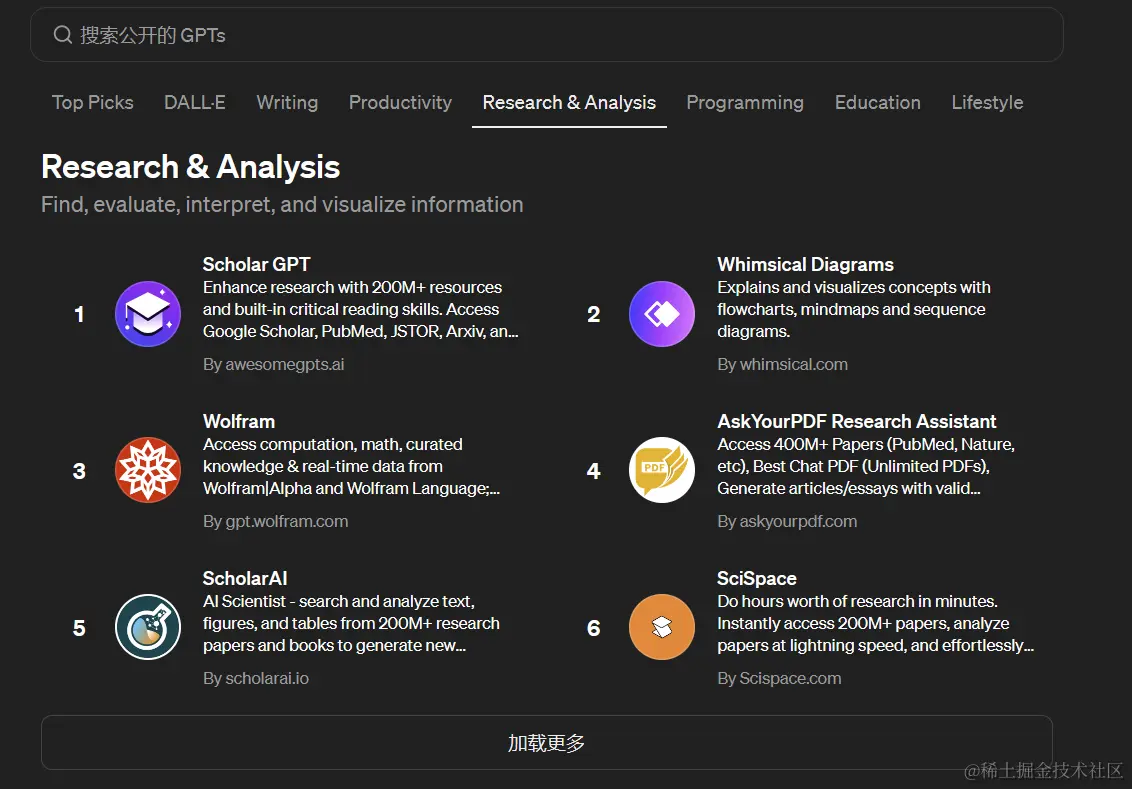This screenshot has width=1132, height=789.
Task: Open the ScholarAI title
Action: point(245,578)
